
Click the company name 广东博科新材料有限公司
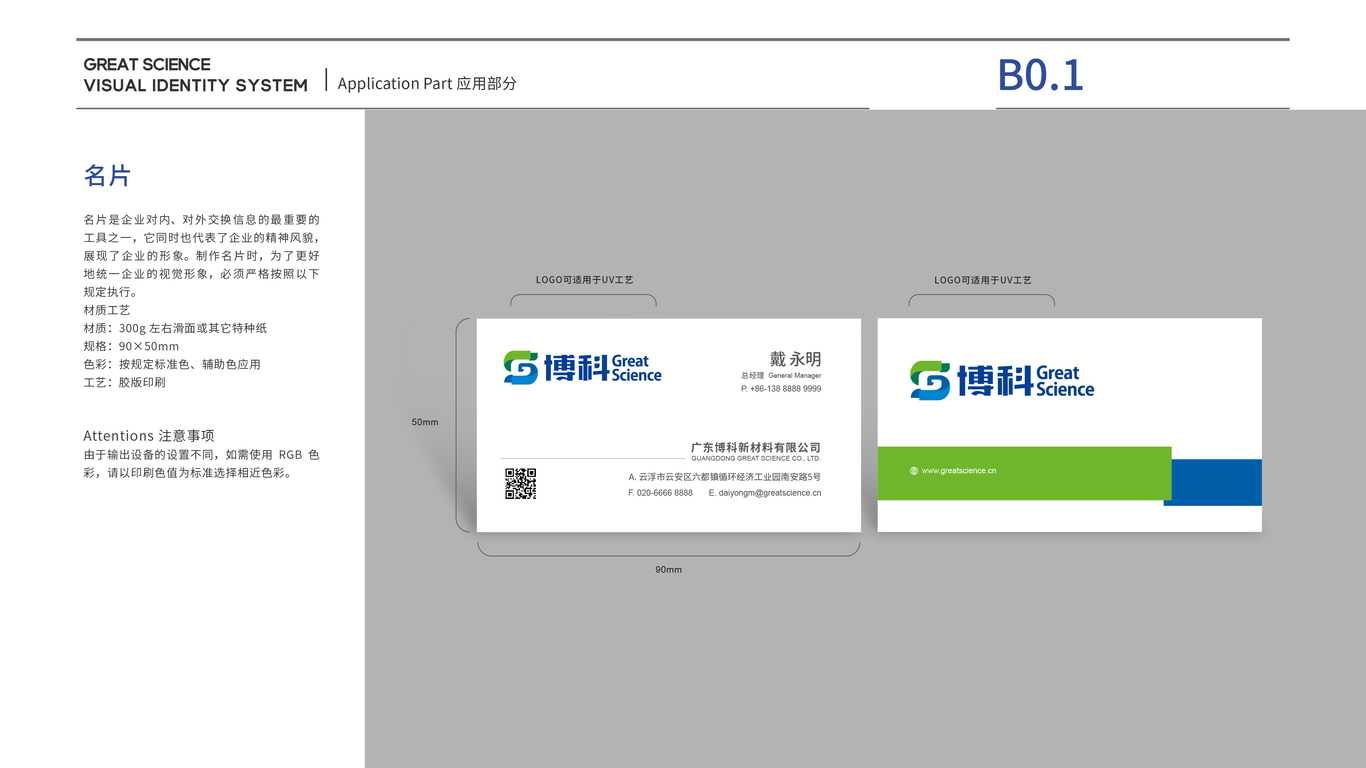click(756, 447)
